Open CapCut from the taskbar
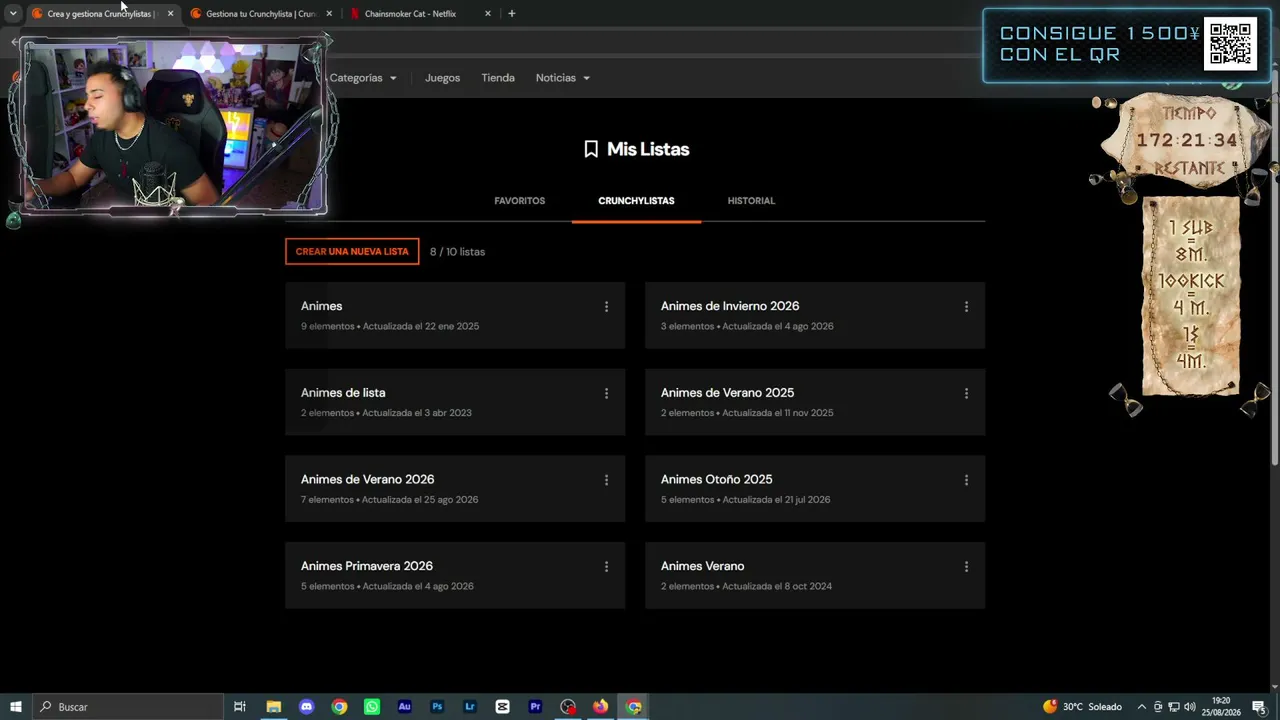This screenshot has height=720, width=1280. tap(502, 707)
